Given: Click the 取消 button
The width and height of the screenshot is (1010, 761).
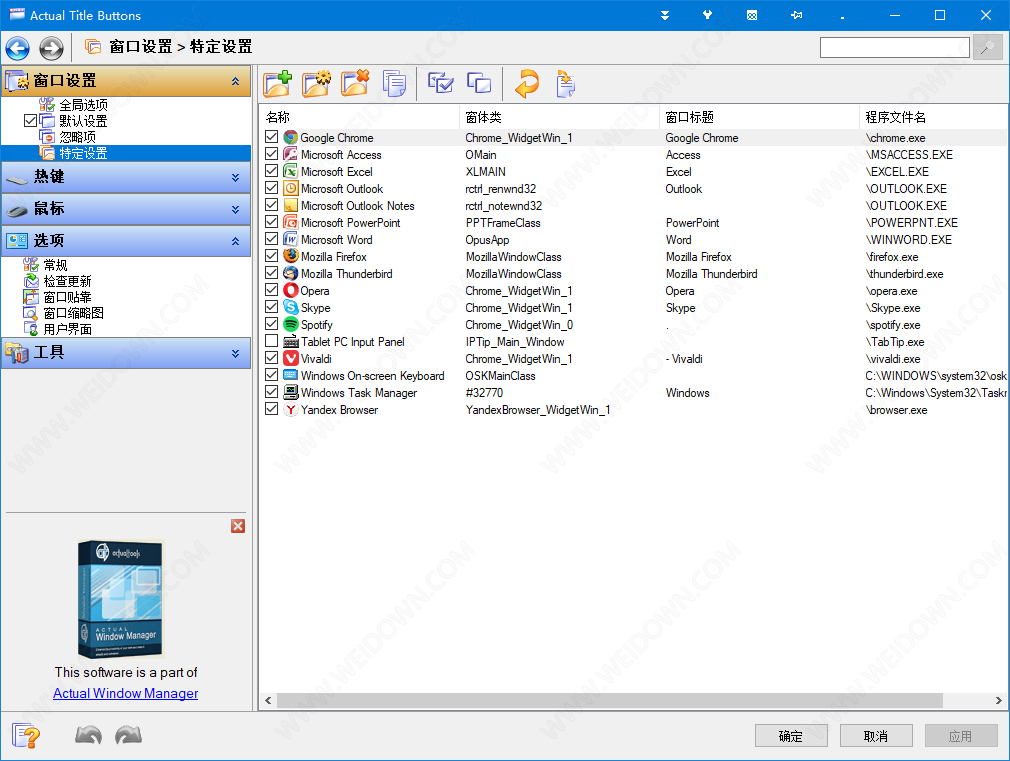Looking at the screenshot, I should [876, 736].
